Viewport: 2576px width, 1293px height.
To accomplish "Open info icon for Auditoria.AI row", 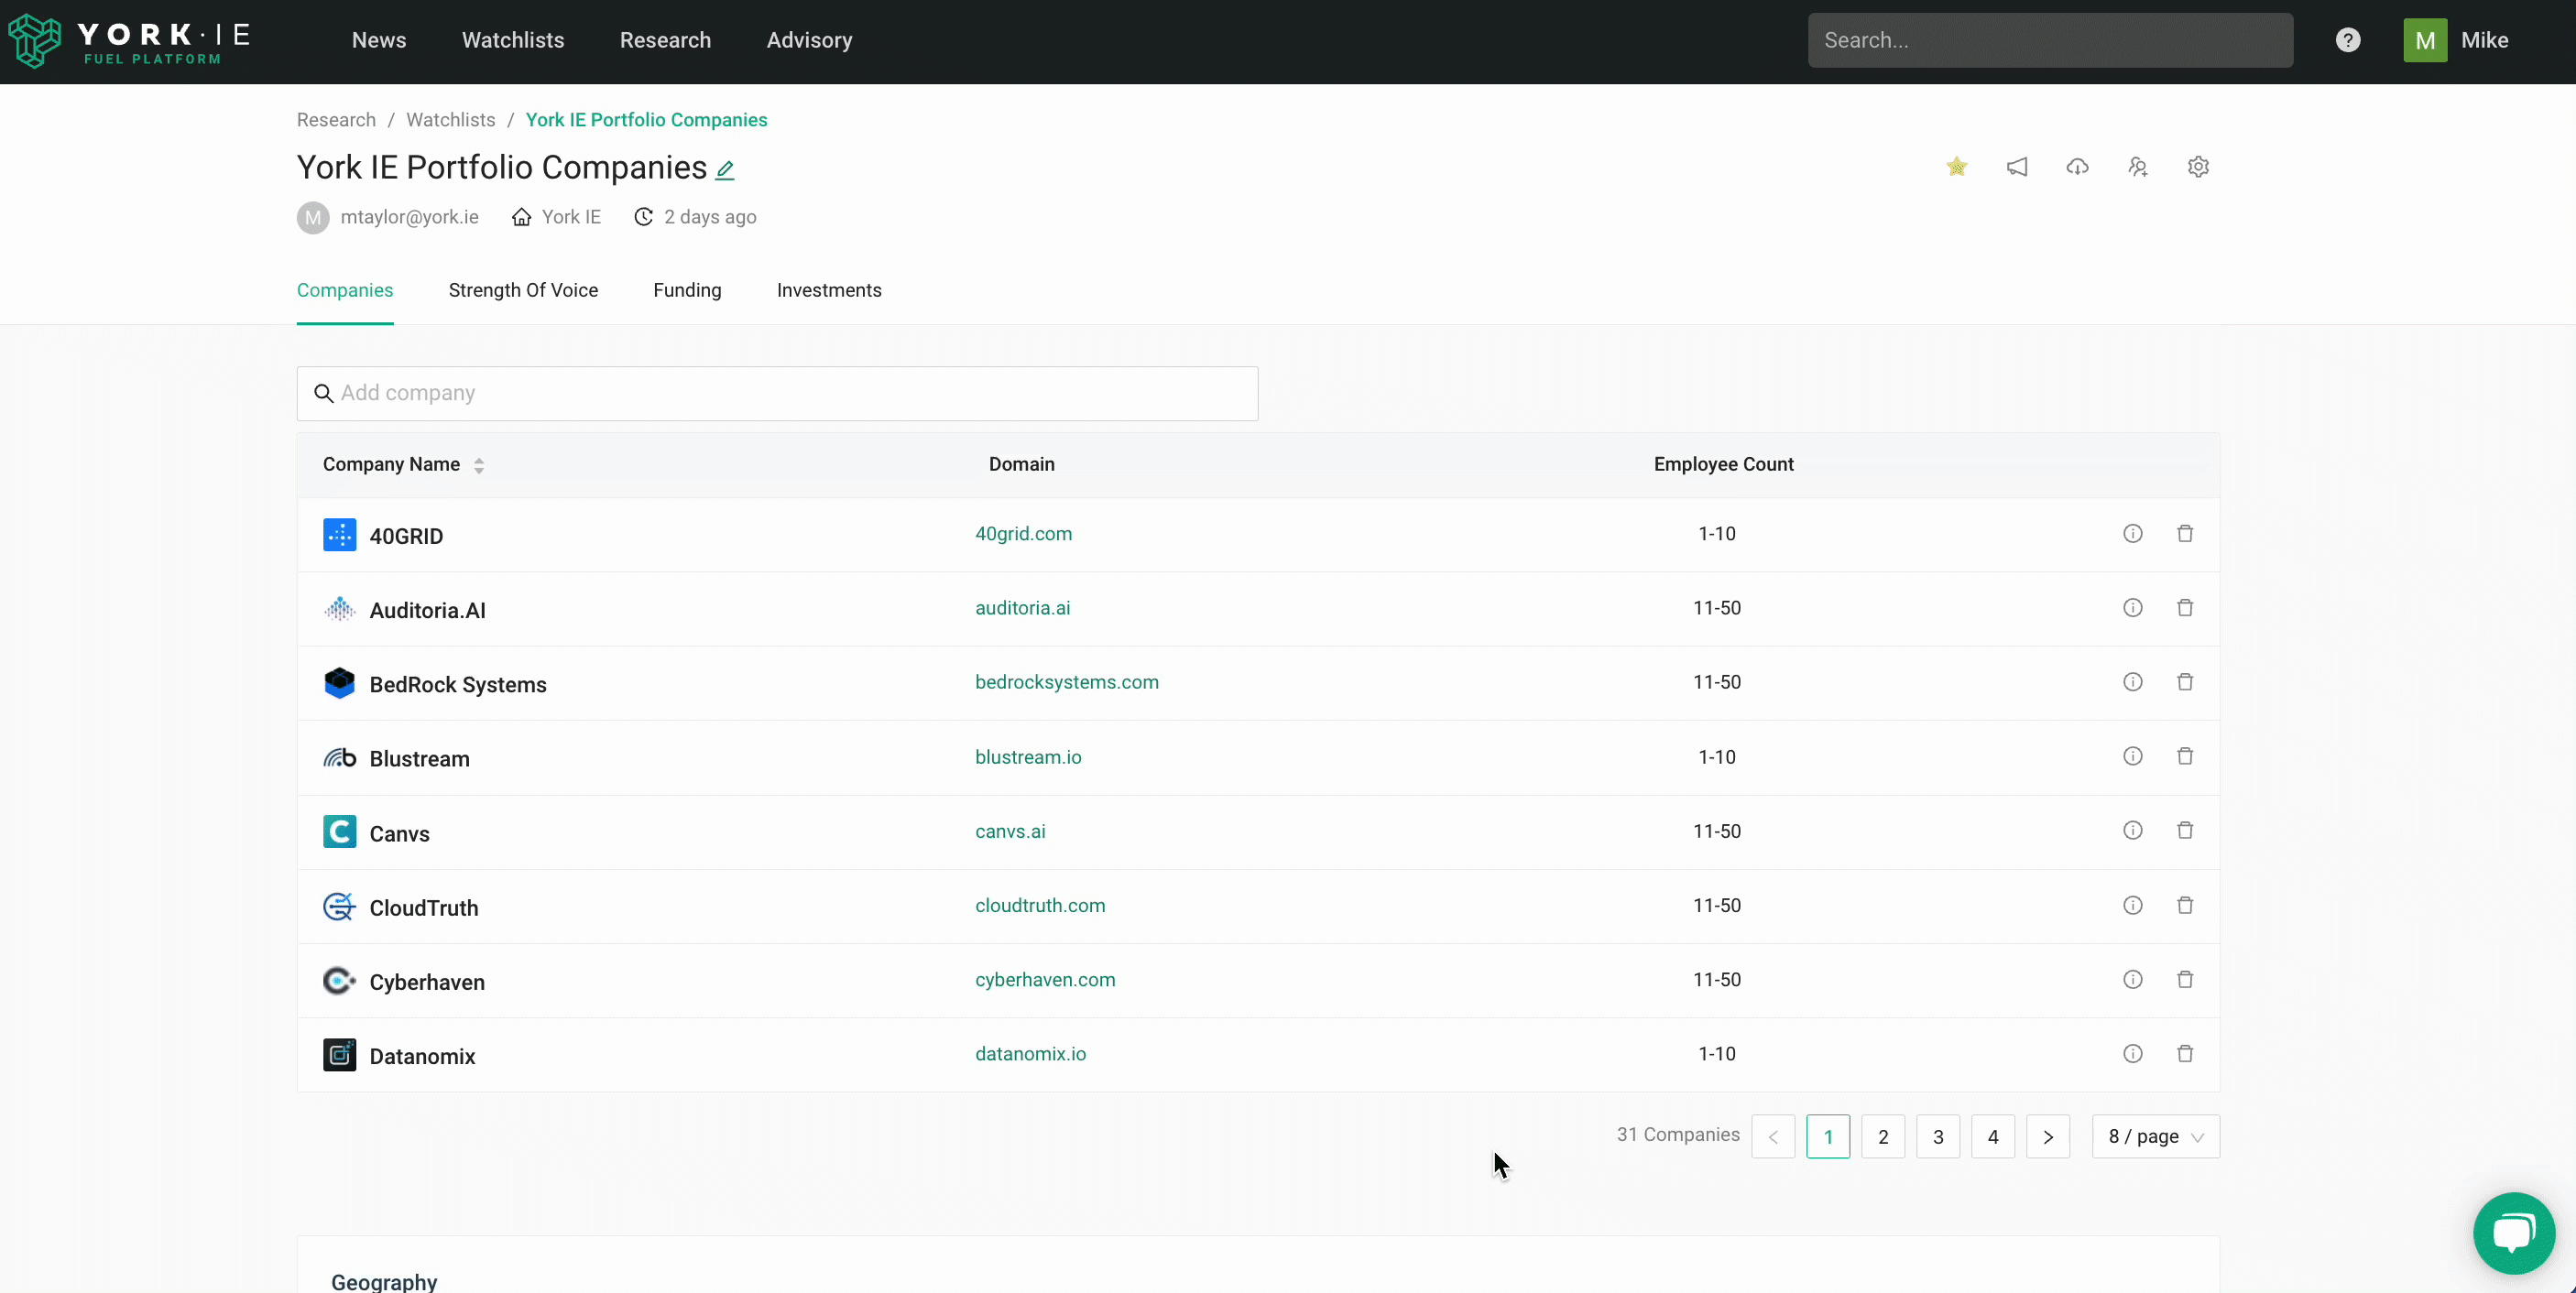I will pyautogui.click(x=2133, y=608).
